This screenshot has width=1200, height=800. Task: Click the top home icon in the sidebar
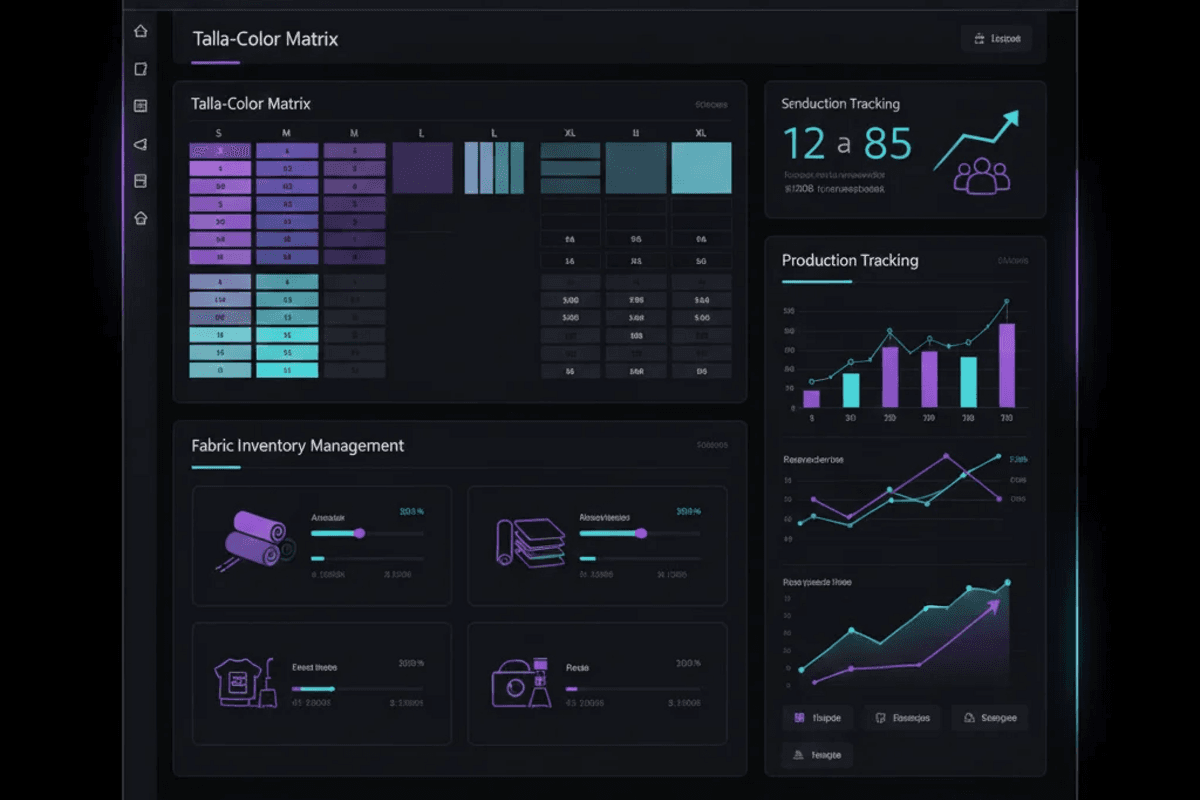click(140, 31)
